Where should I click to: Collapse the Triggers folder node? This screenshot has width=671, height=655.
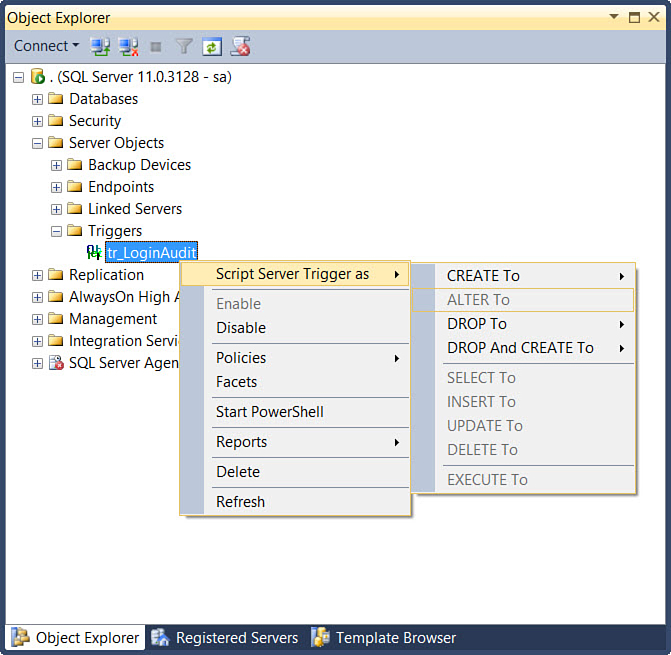[x=57, y=231]
